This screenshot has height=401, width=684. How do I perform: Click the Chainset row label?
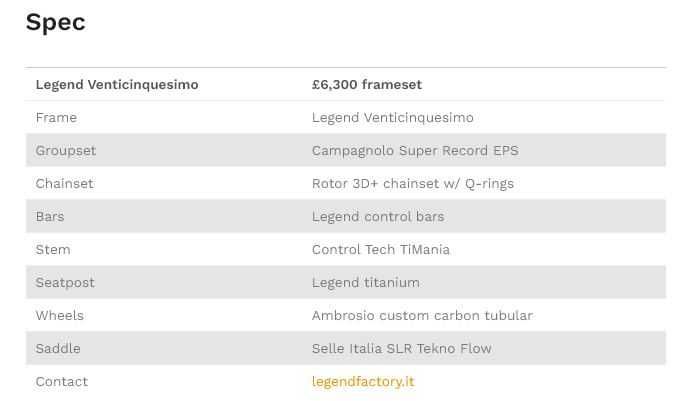click(64, 184)
